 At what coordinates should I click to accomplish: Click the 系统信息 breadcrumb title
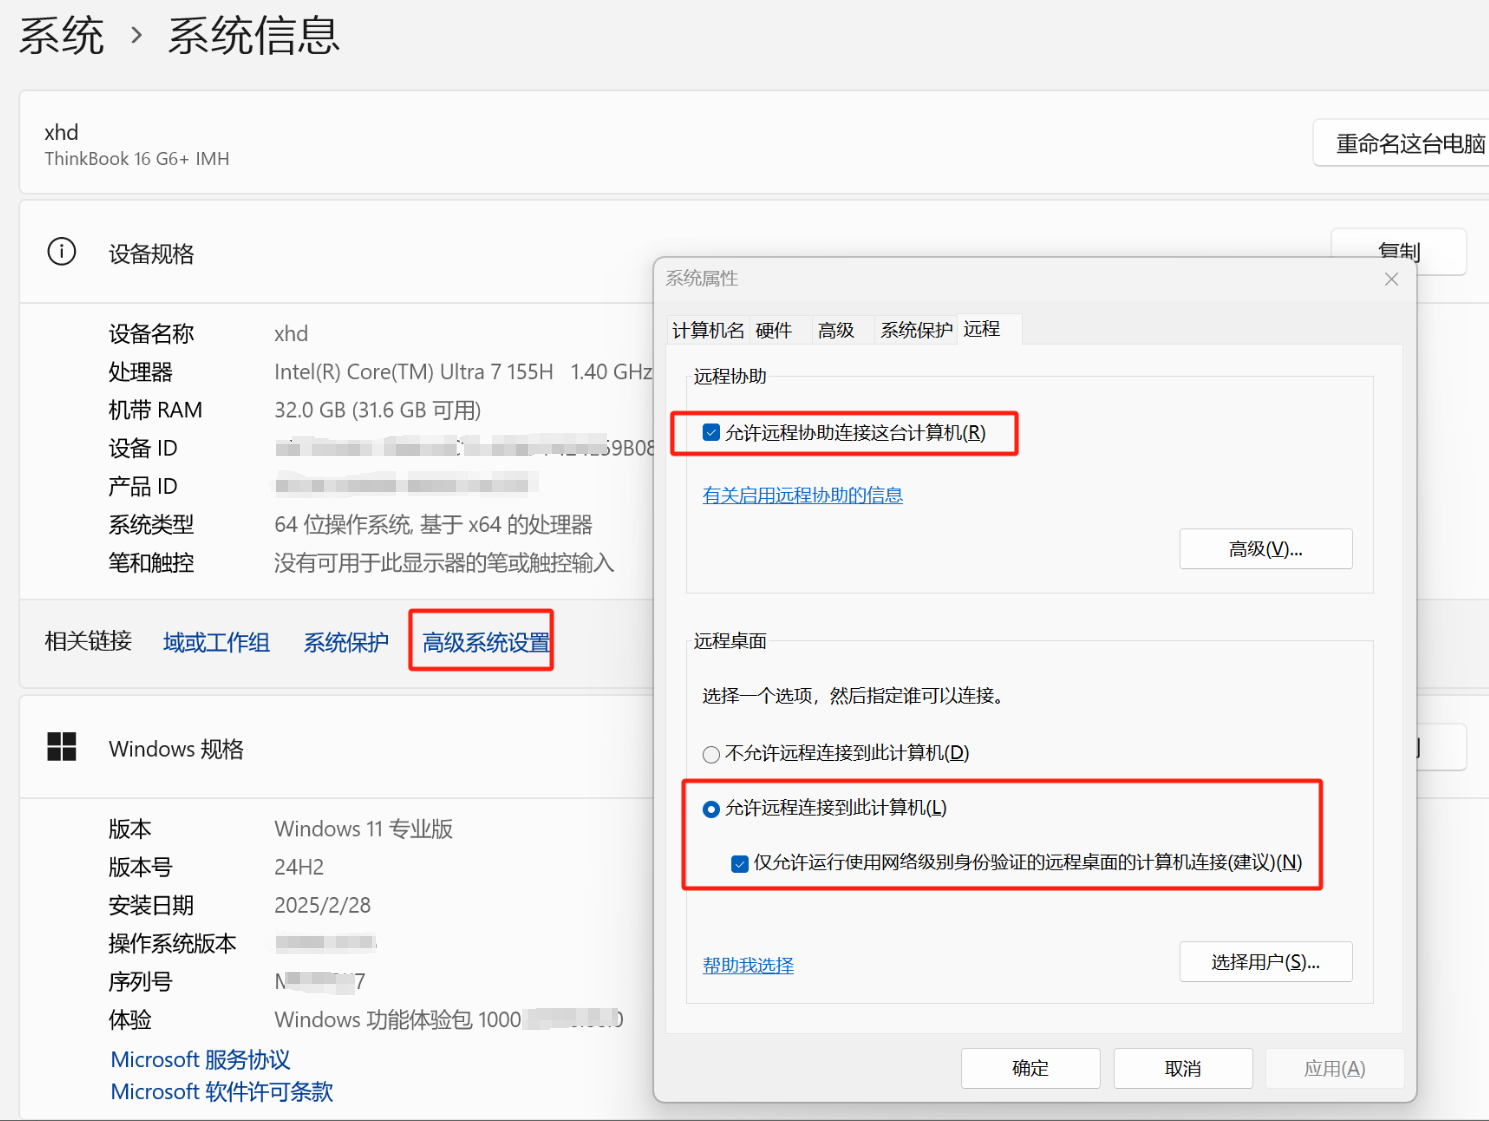(254, 36)
